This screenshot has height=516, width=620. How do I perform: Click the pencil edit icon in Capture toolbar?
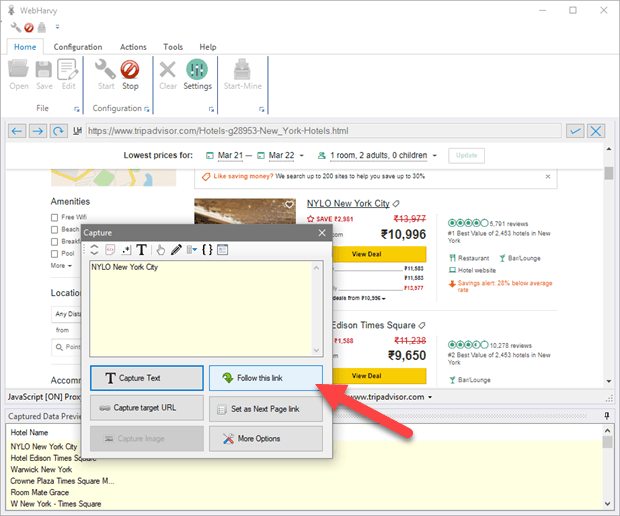176,249
